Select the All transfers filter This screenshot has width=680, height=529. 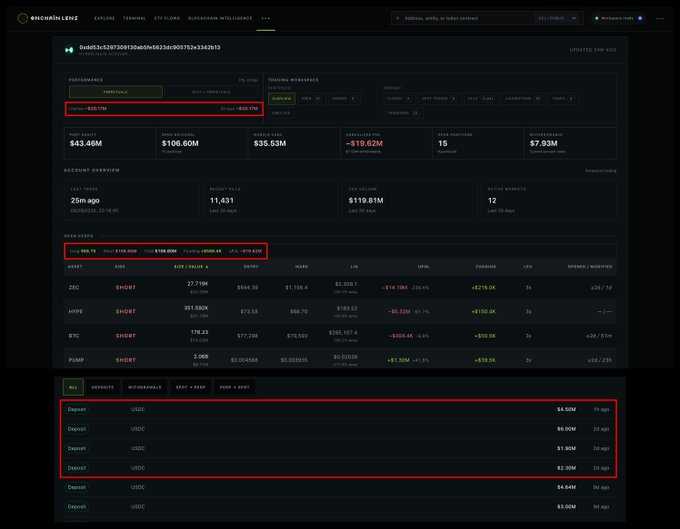click(73, 387)
